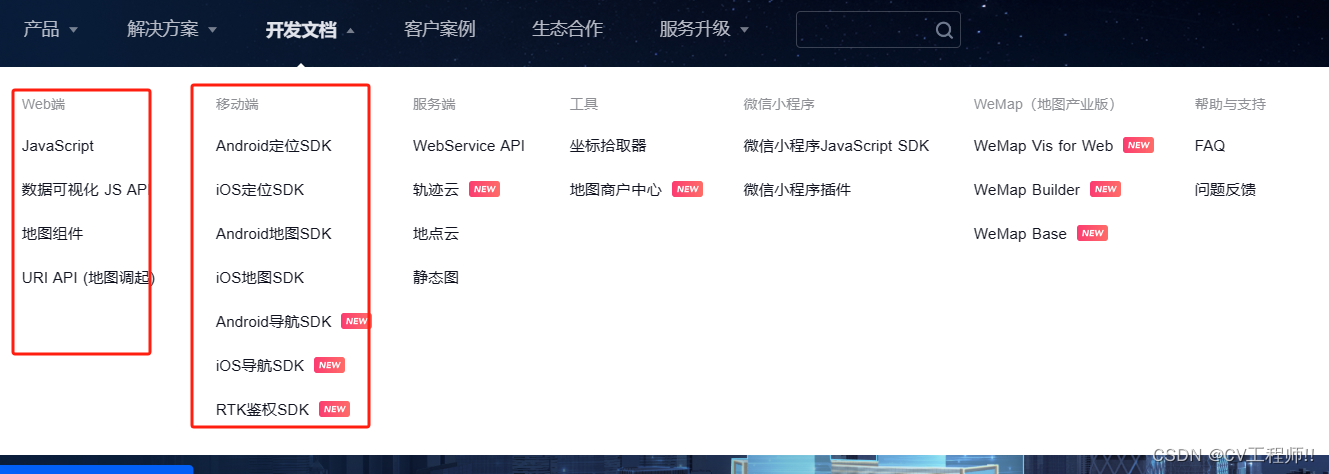Open iOS导航SDK link
Screen dimensions: 1329x474
tap(260, 366)
